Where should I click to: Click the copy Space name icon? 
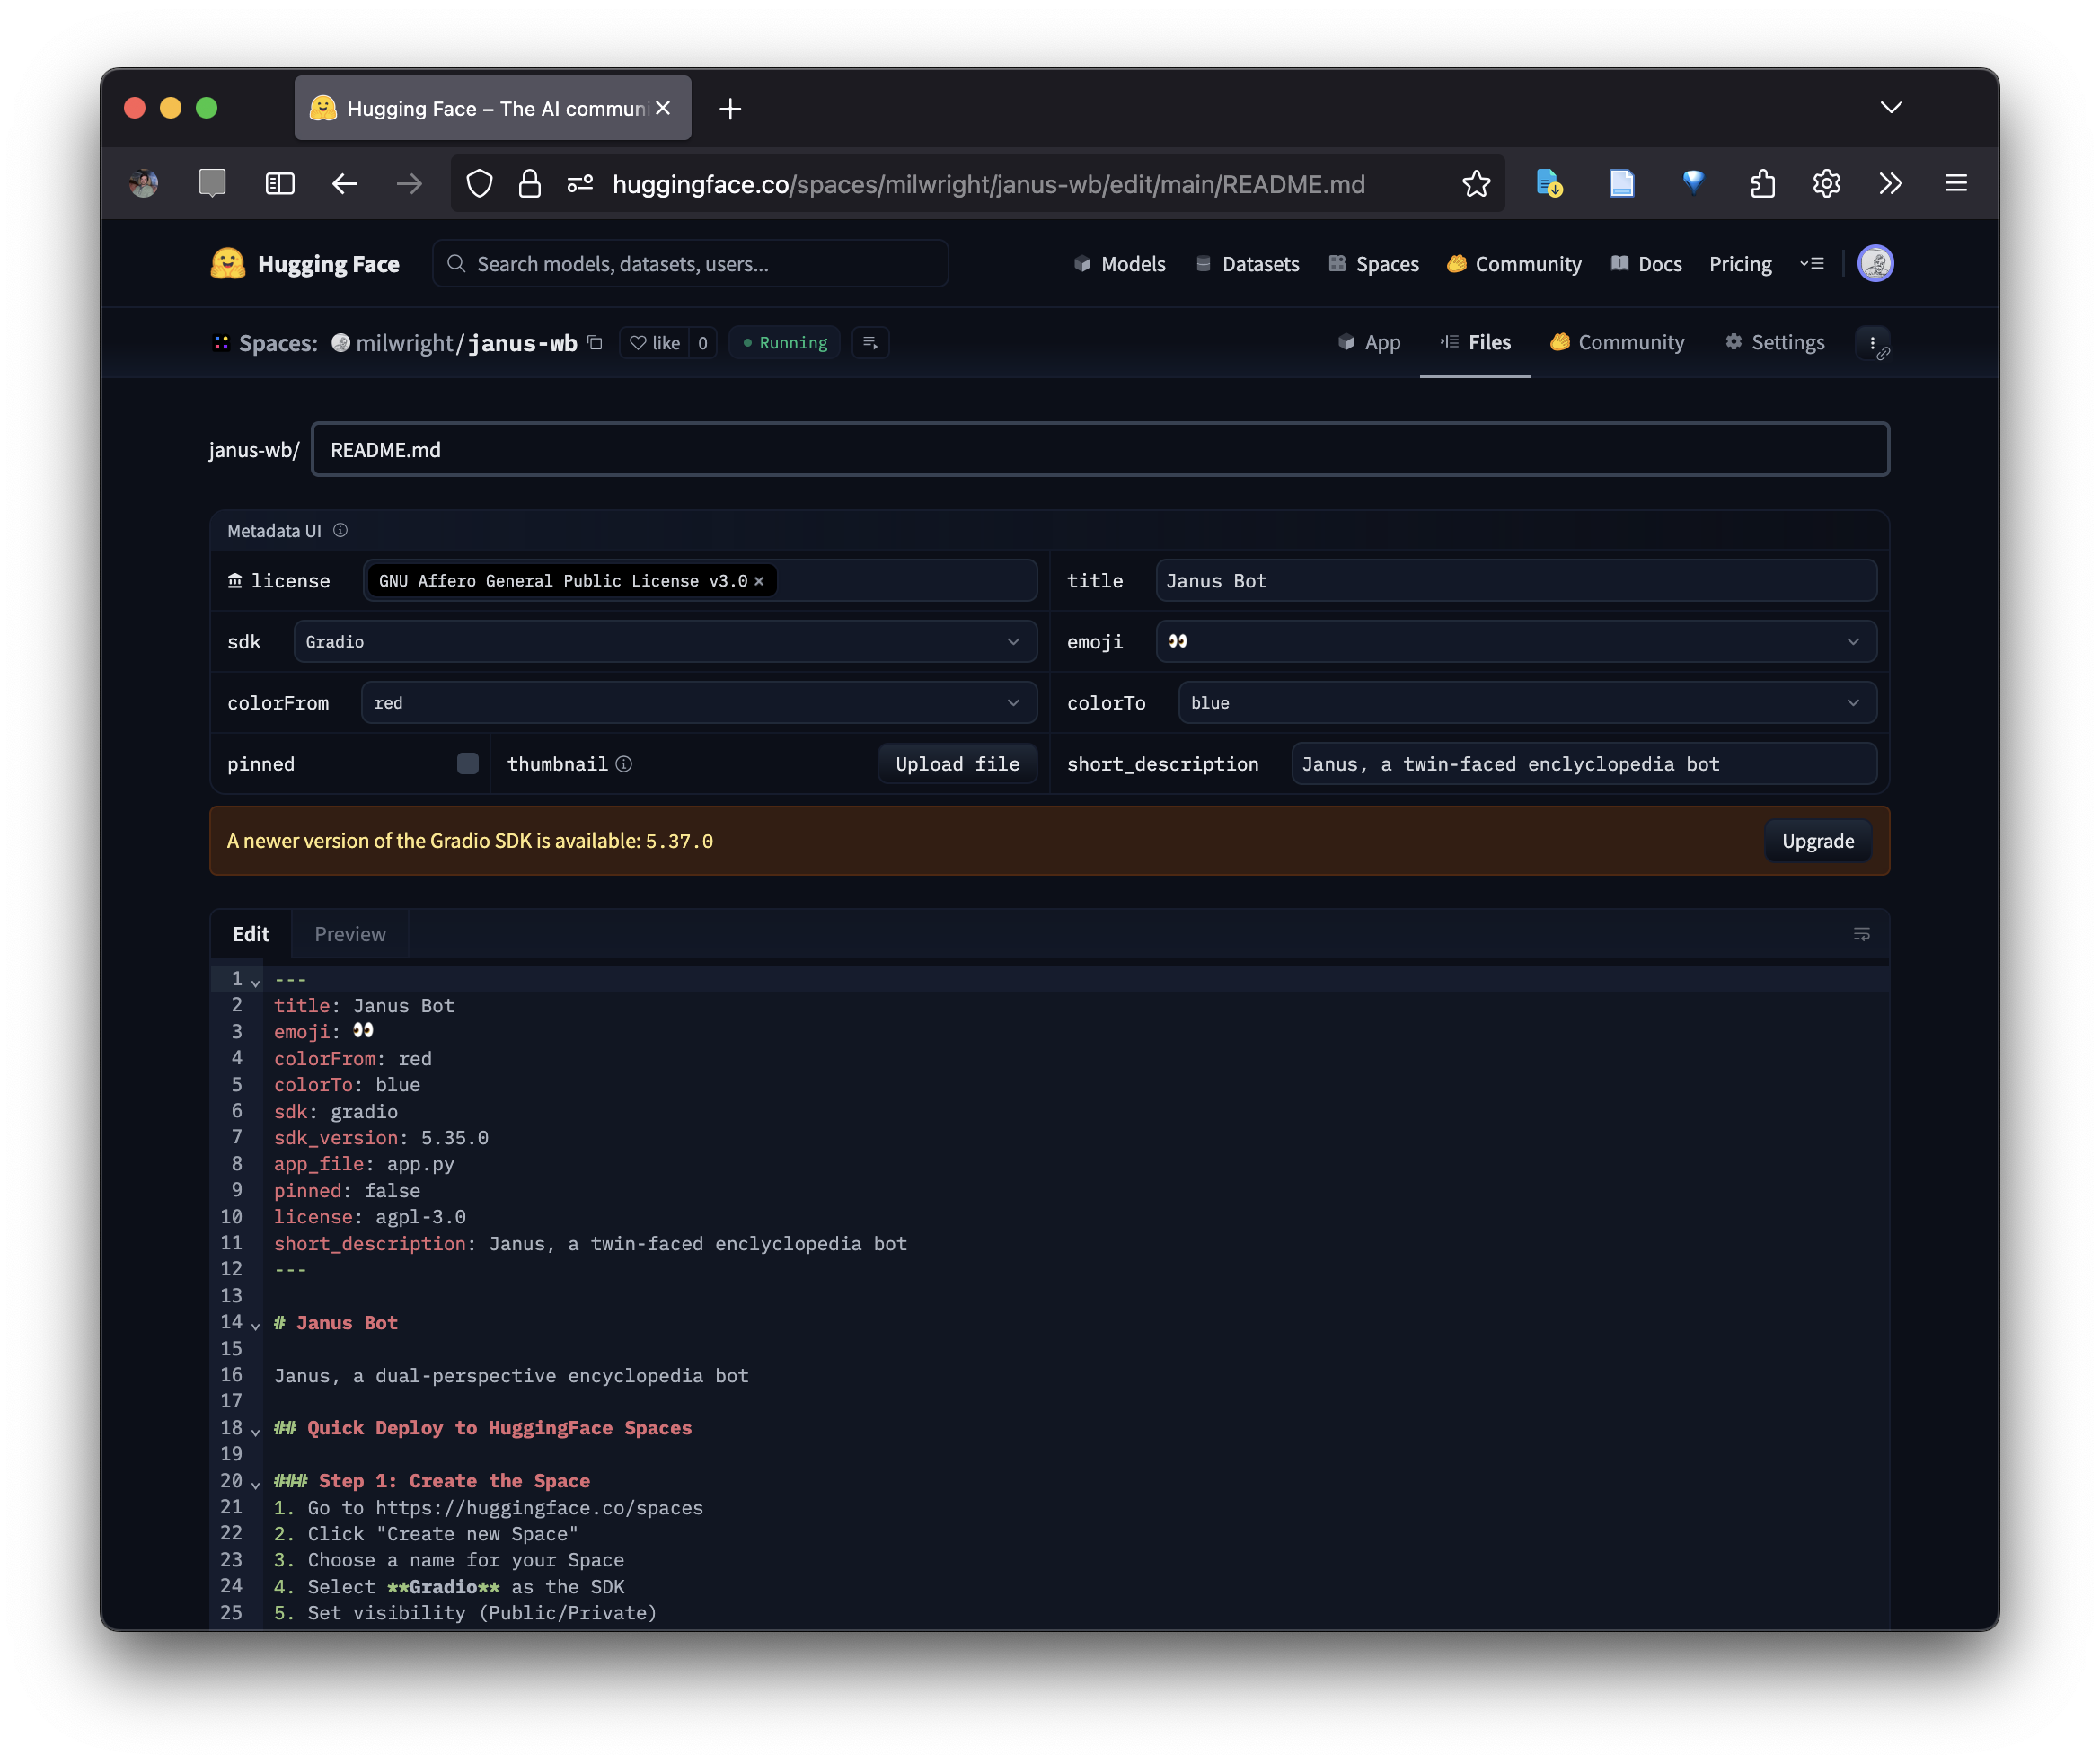click(x=595, y=343)
